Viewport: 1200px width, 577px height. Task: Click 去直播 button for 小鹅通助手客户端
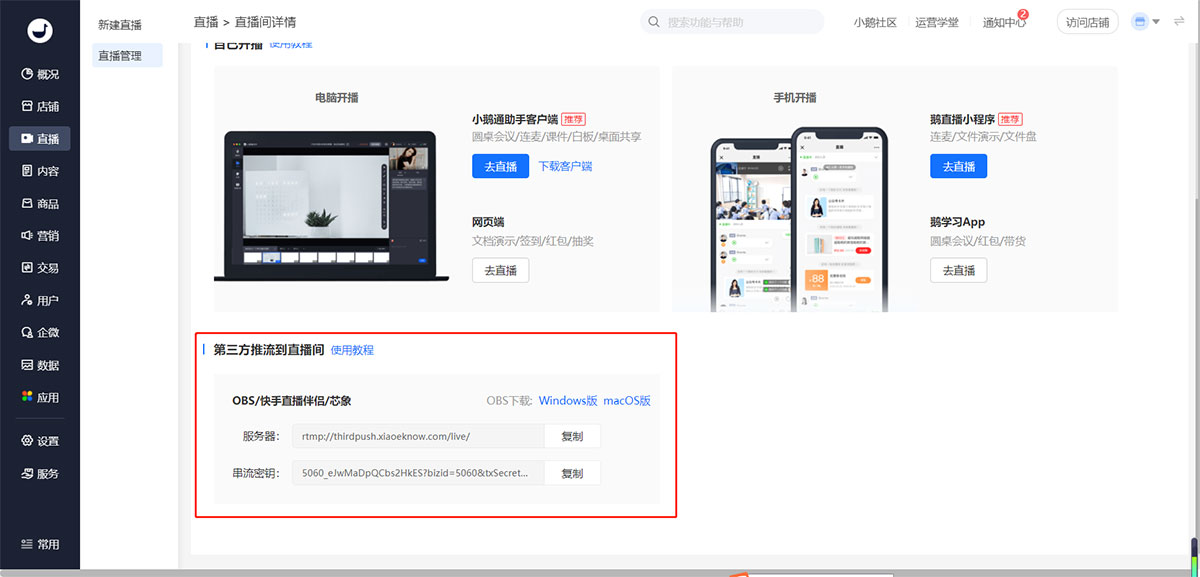500,167
